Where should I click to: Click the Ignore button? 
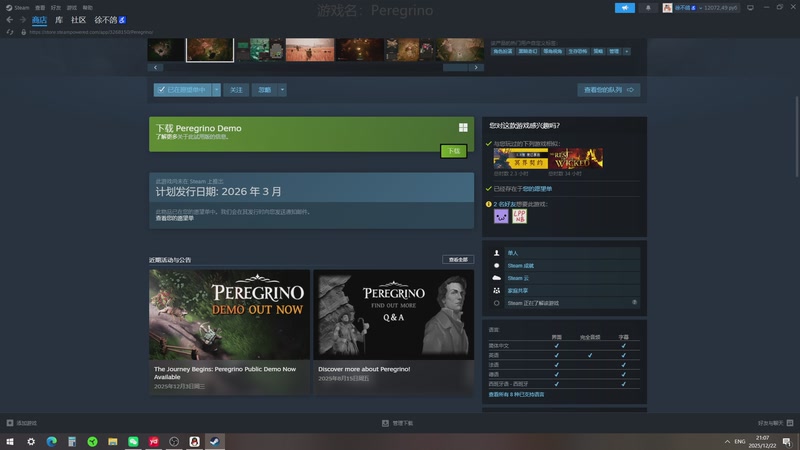[265, 90]
